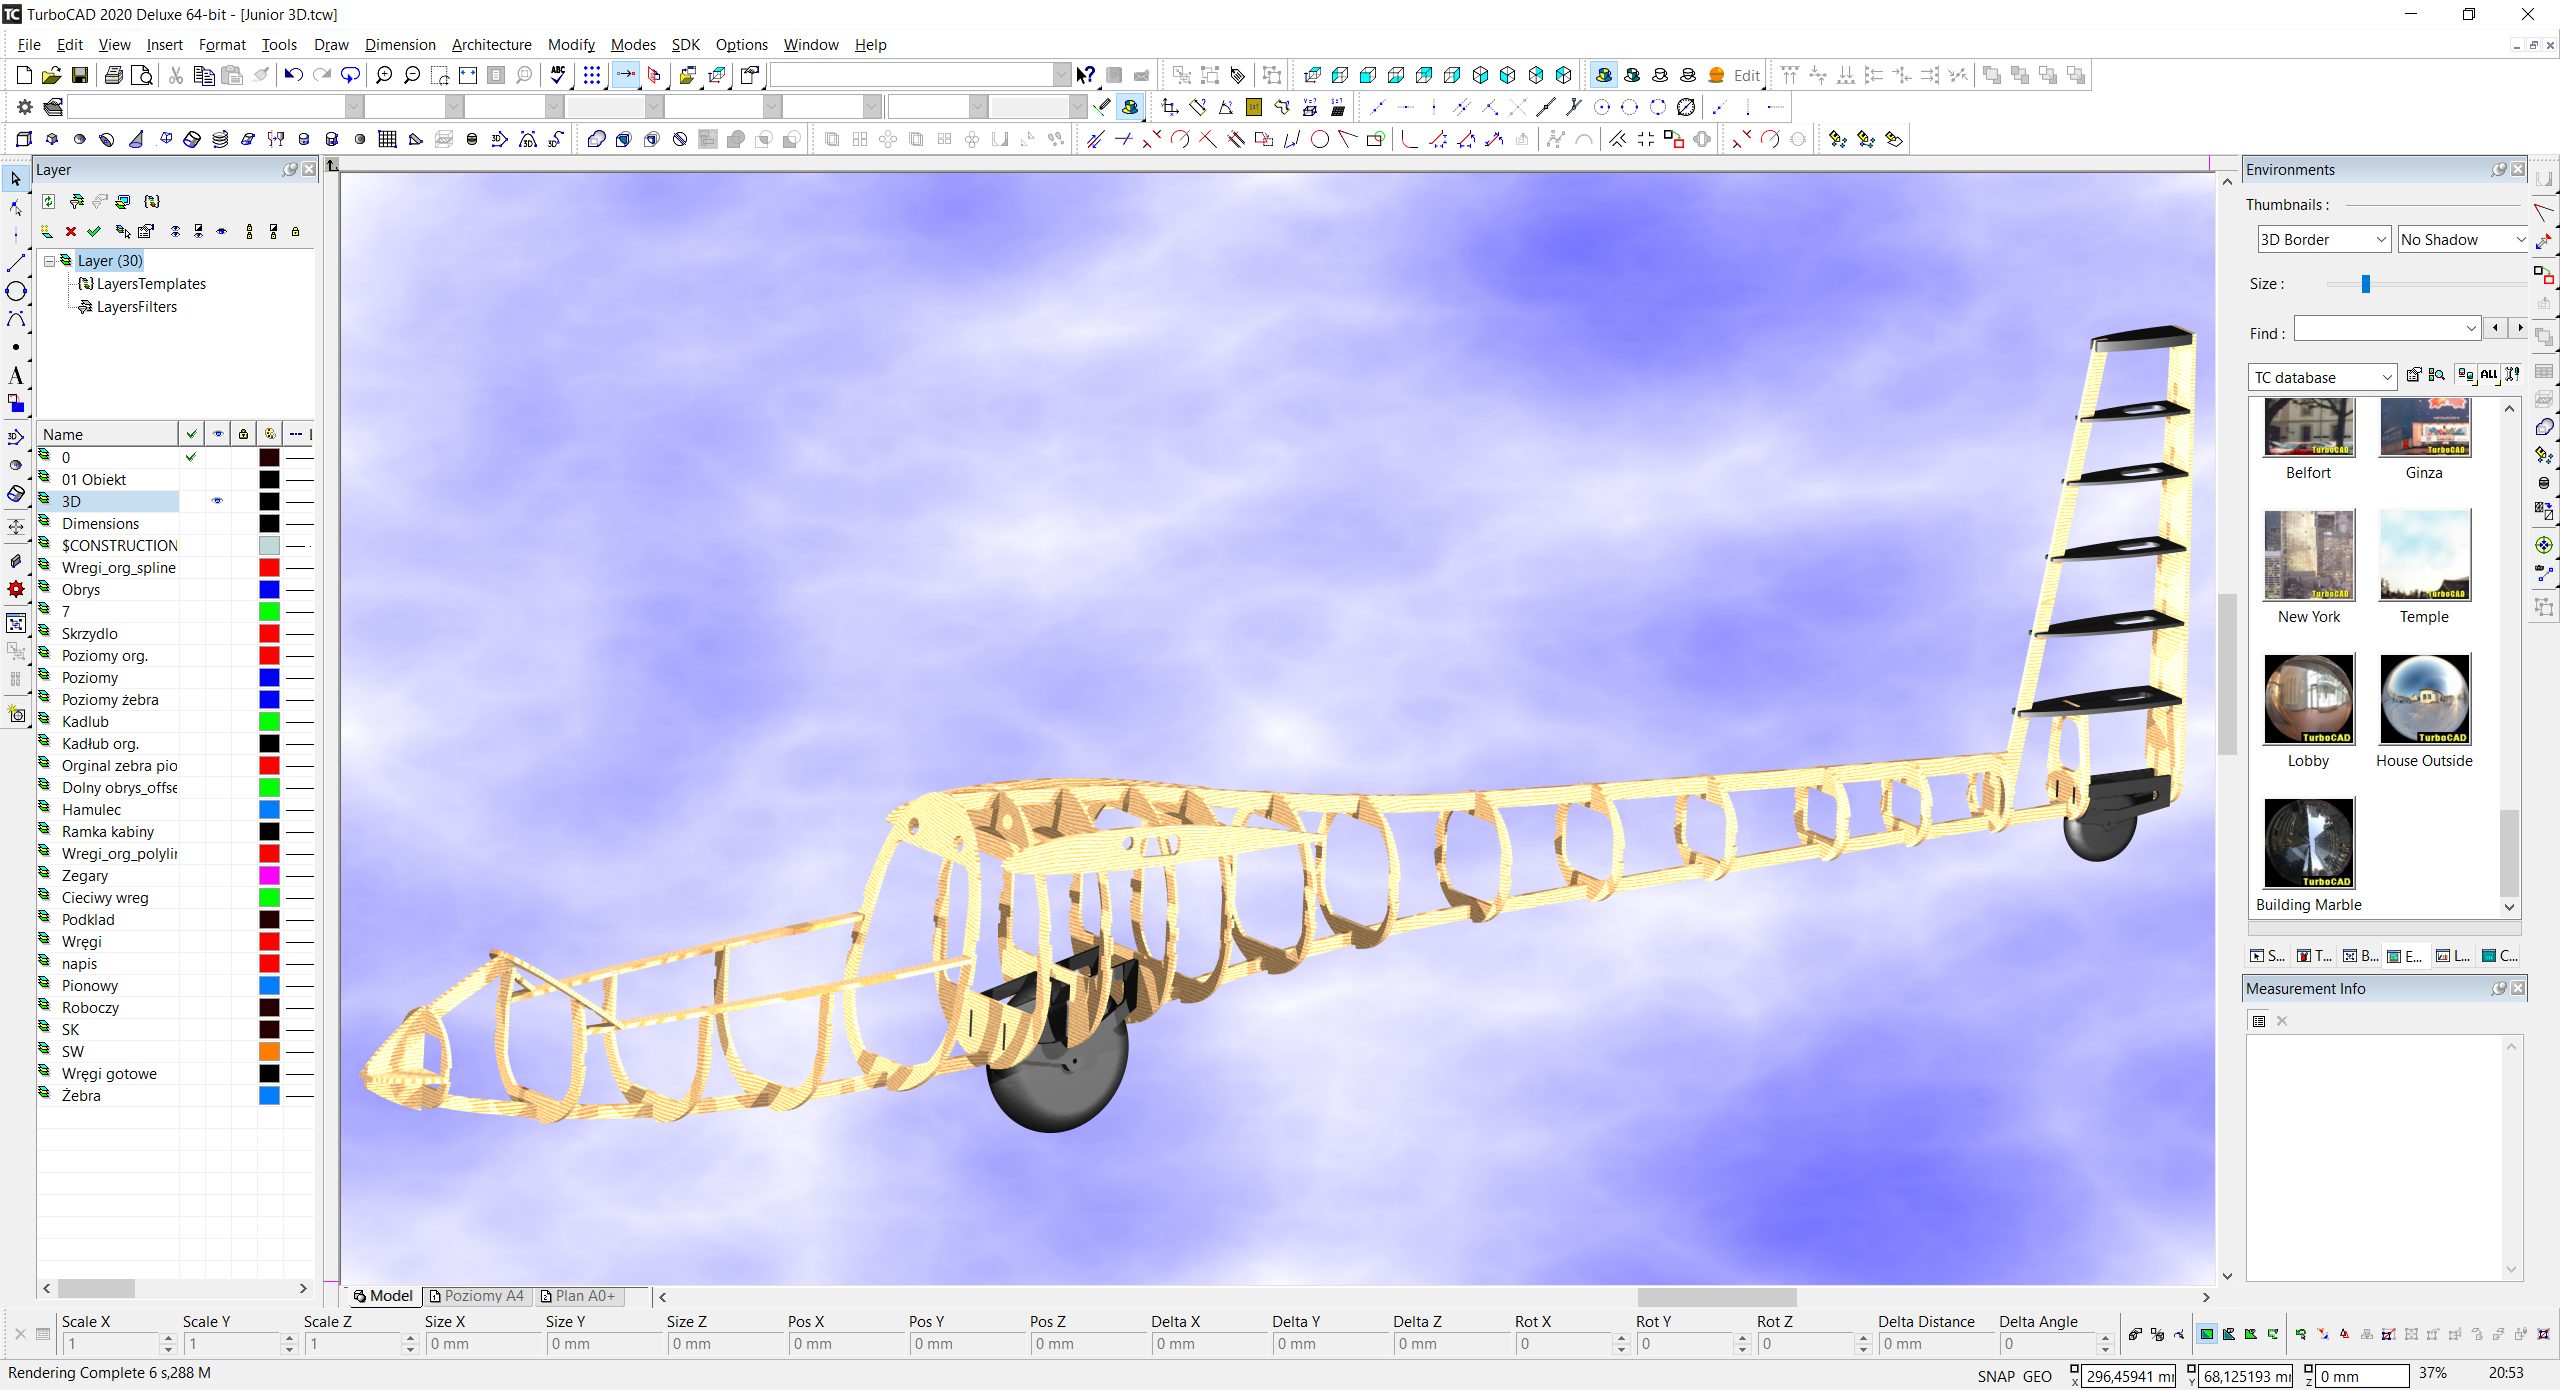Image resolution: width=2560 pixels, height=1390 pixels.
Task: Click the red color swatch for Skrzydlo layer
Action: coord(269,634)
